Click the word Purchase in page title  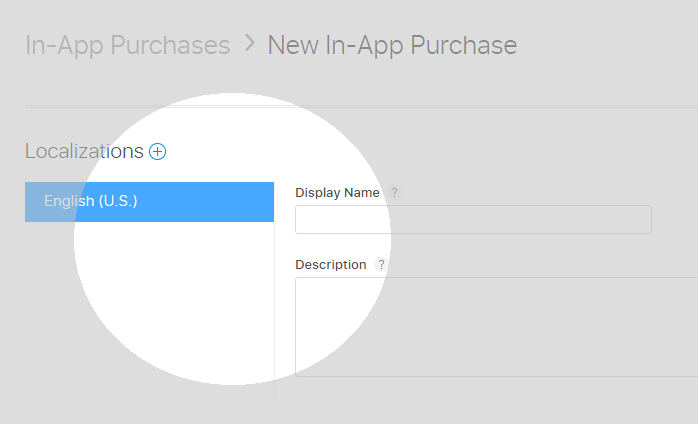468,45
